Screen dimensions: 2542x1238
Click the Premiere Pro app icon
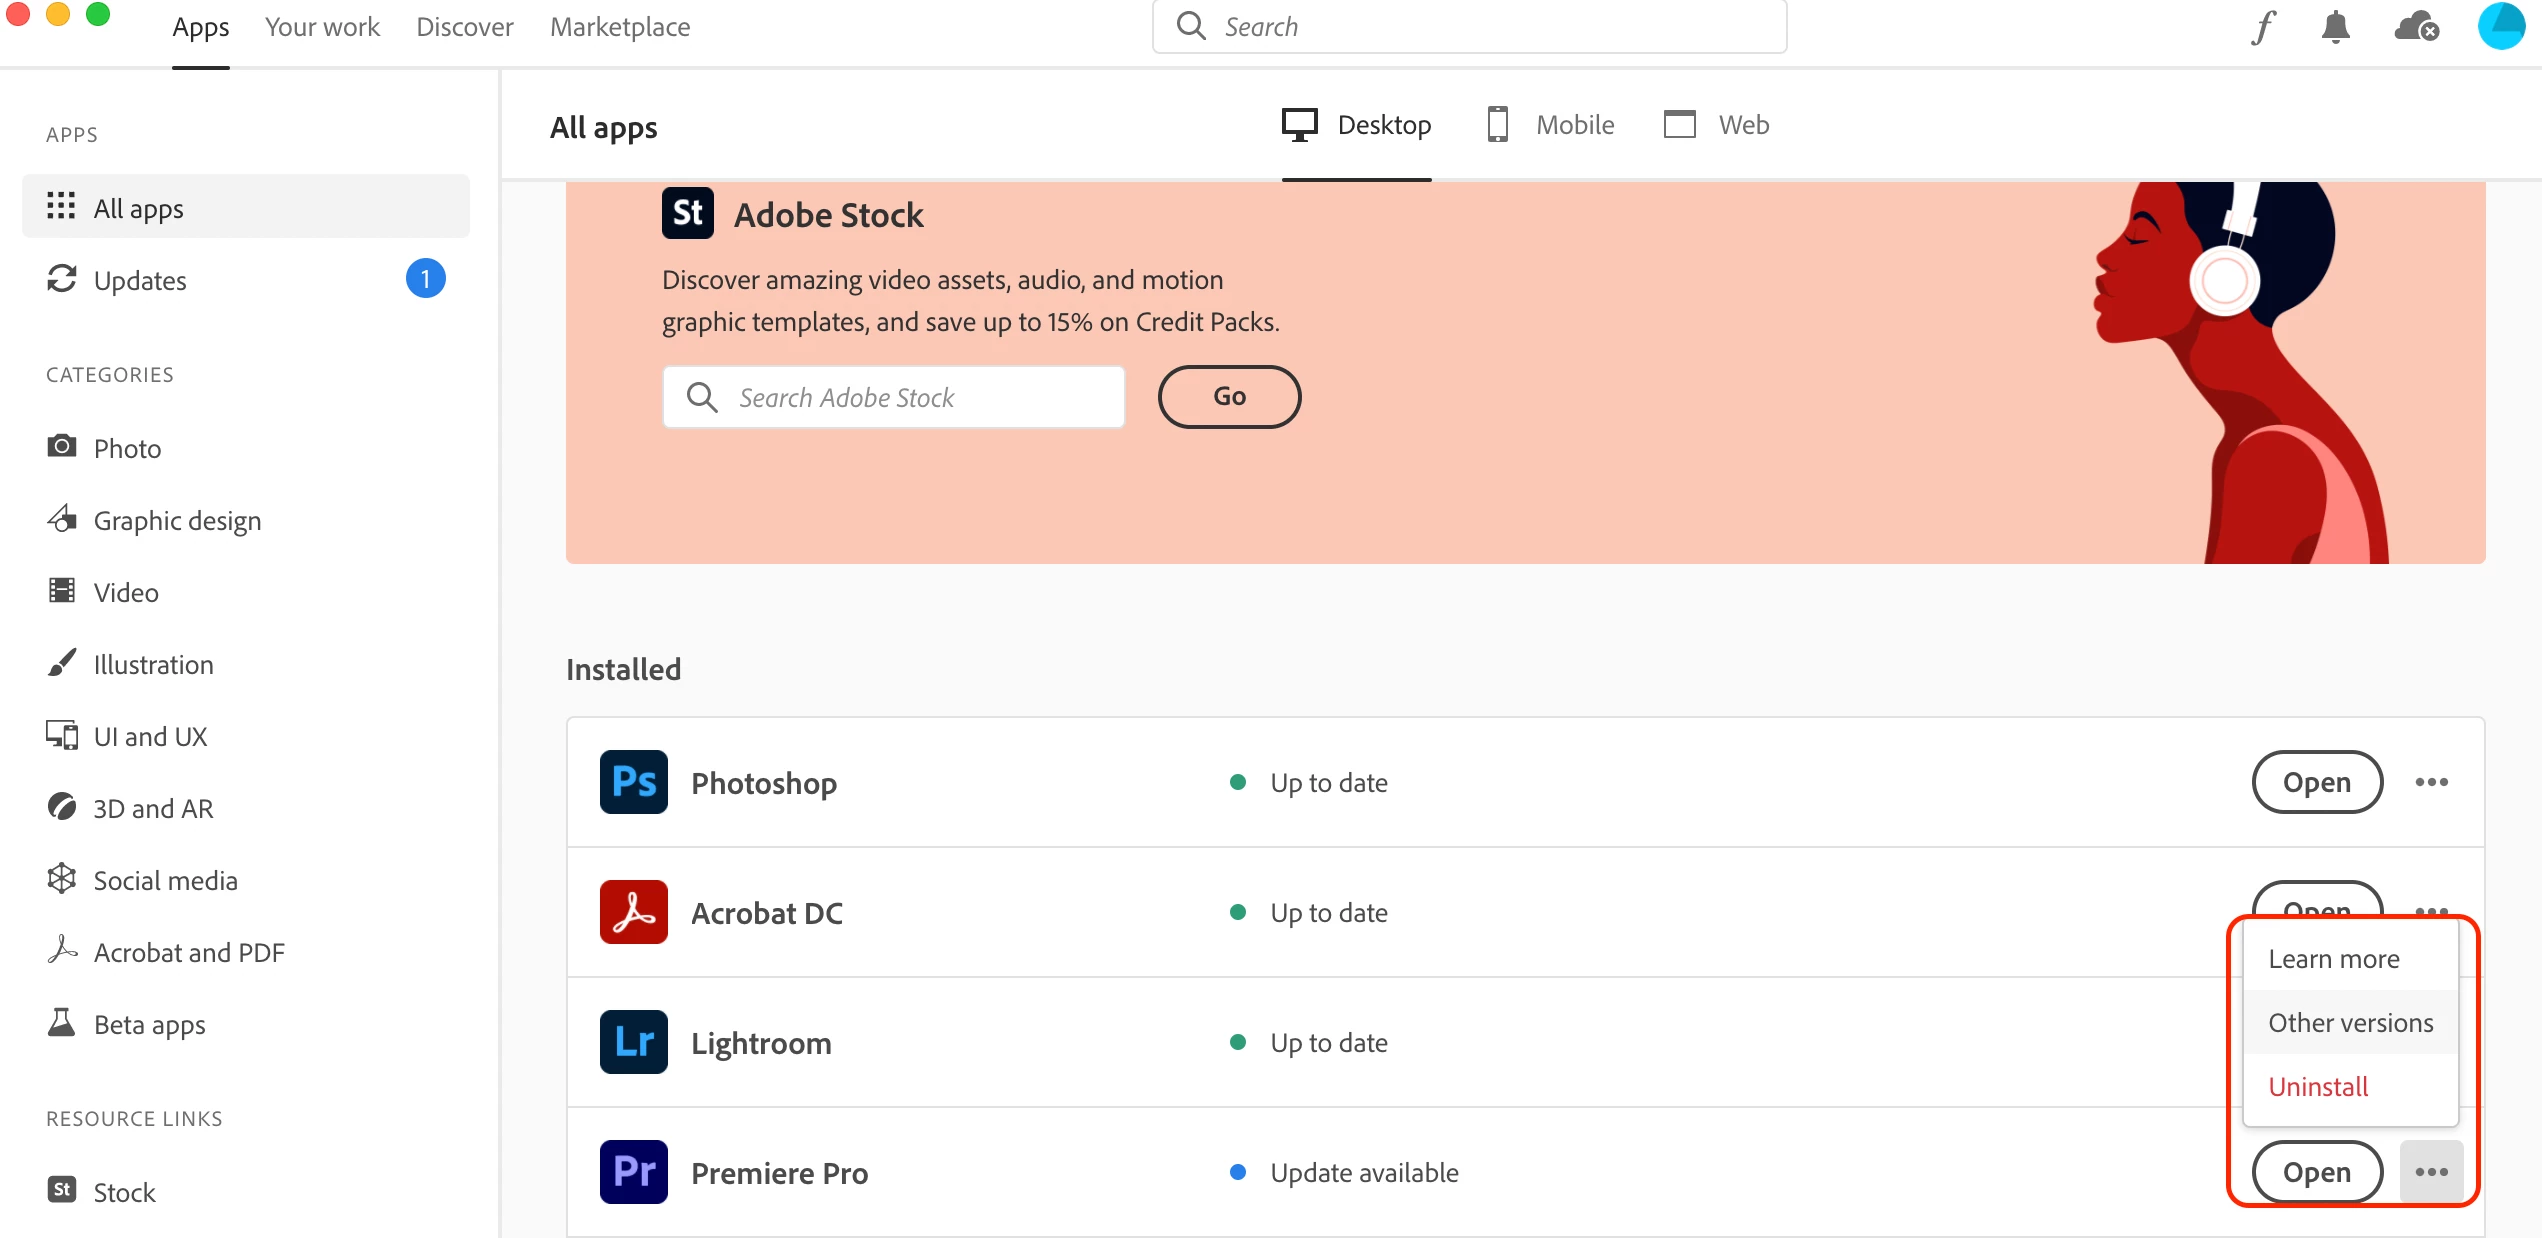[x=633, y=1172]
